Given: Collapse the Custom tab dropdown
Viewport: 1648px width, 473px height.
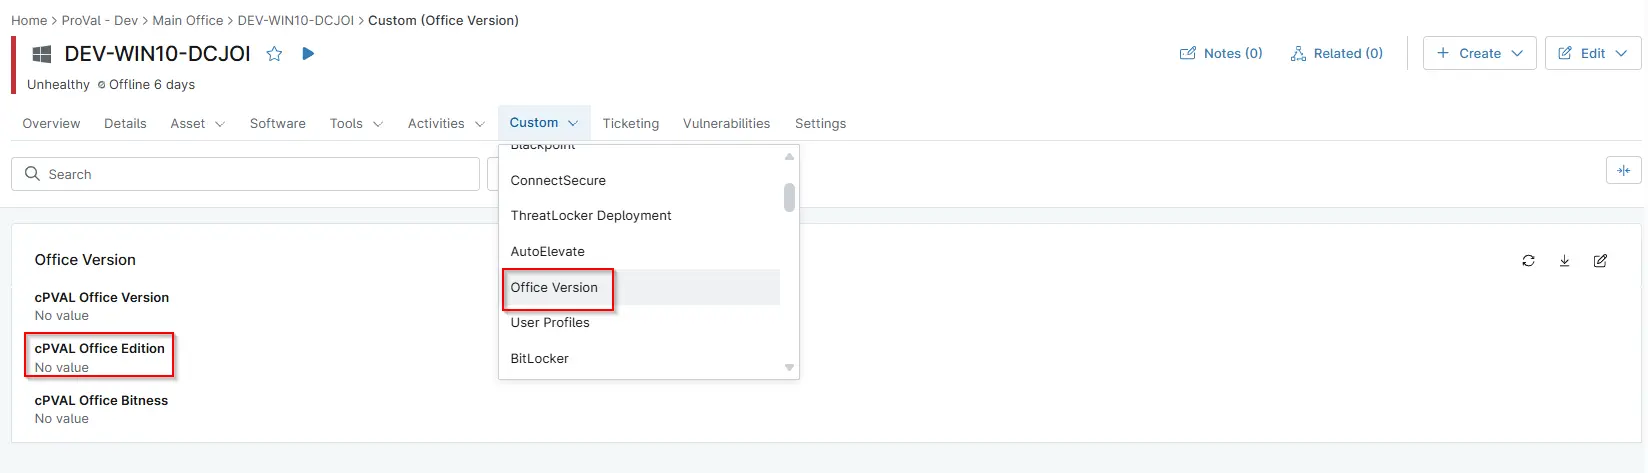Looking at the screenshot, I should [544, 123].
